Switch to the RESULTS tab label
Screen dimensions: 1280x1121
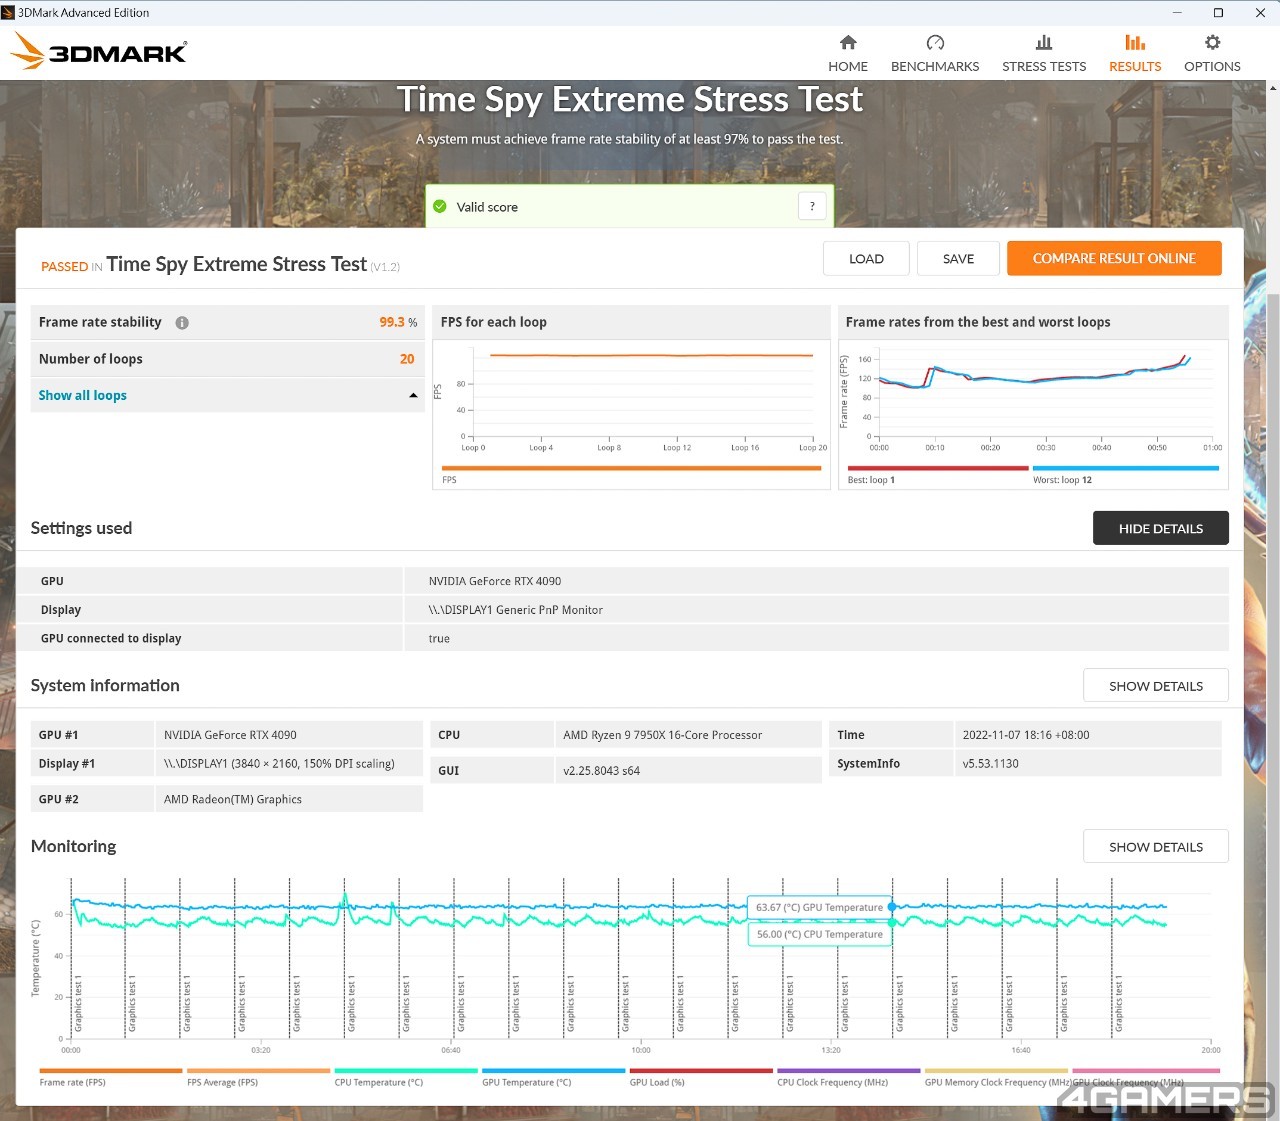(x=1135, y=66)
